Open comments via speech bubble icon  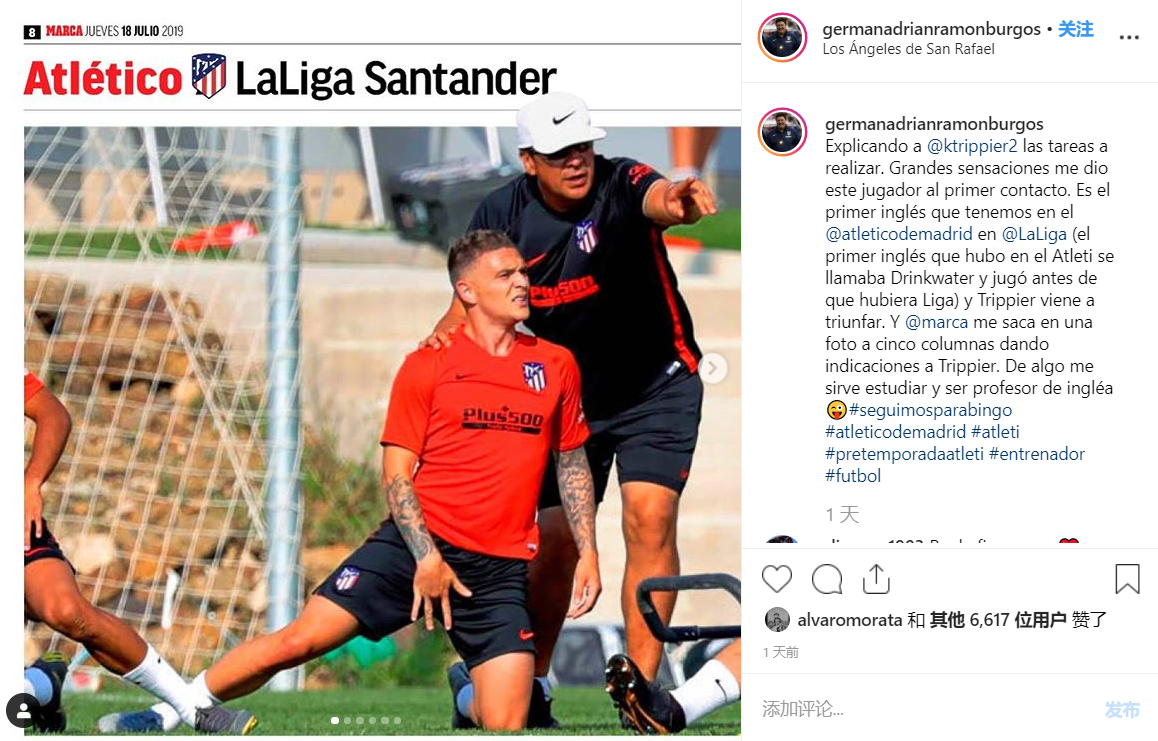[826, 579]
